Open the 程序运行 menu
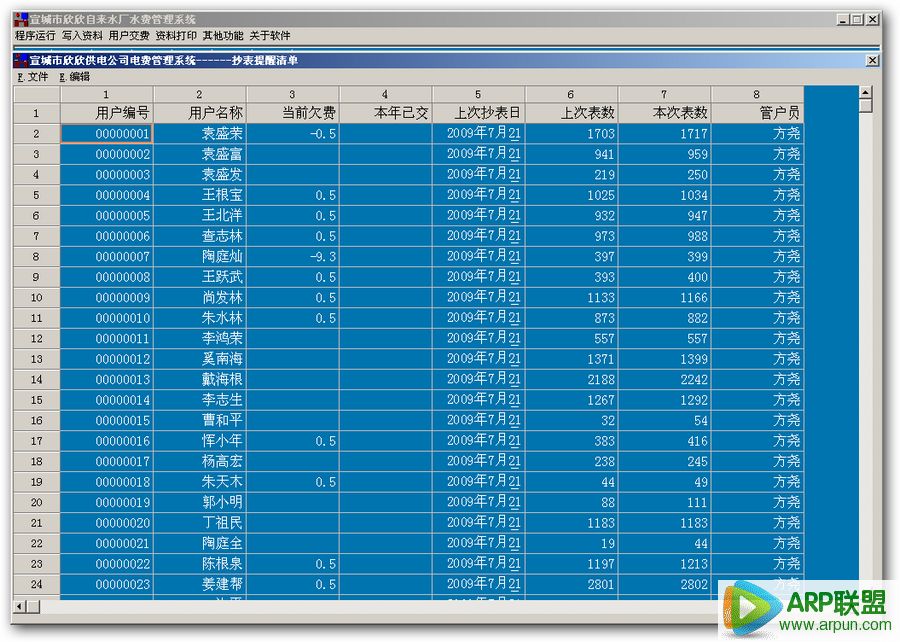 pyautogui.click(x=35, y=36)
